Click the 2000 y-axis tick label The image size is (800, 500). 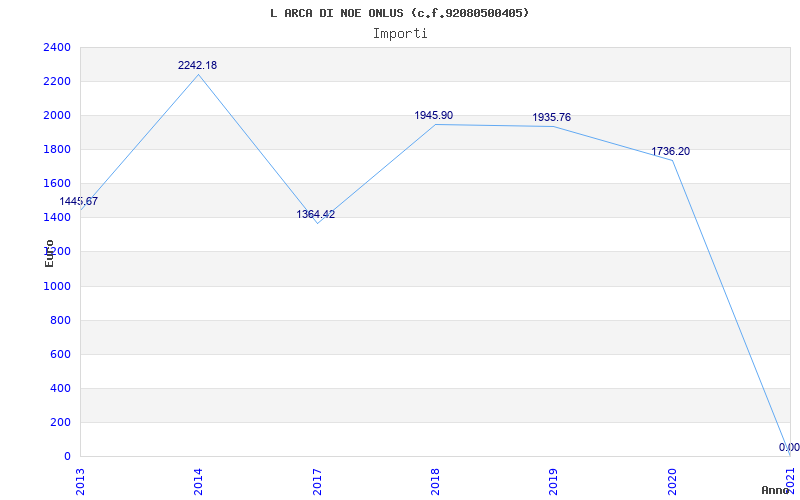(x=57, y=115)
